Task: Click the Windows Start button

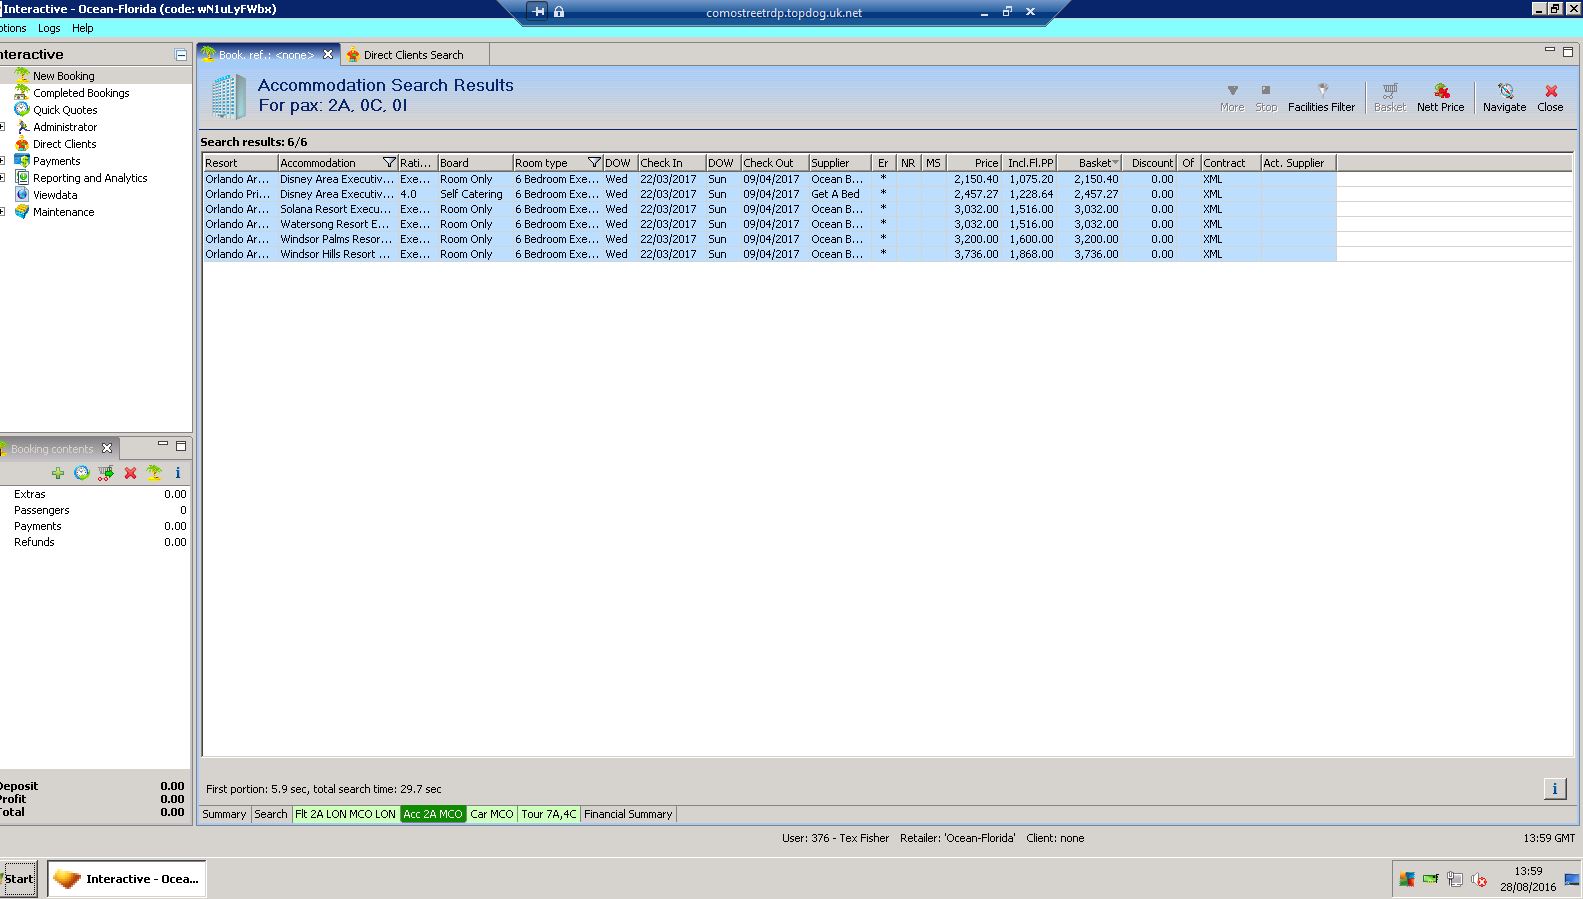Action: [x=18, y=879]
